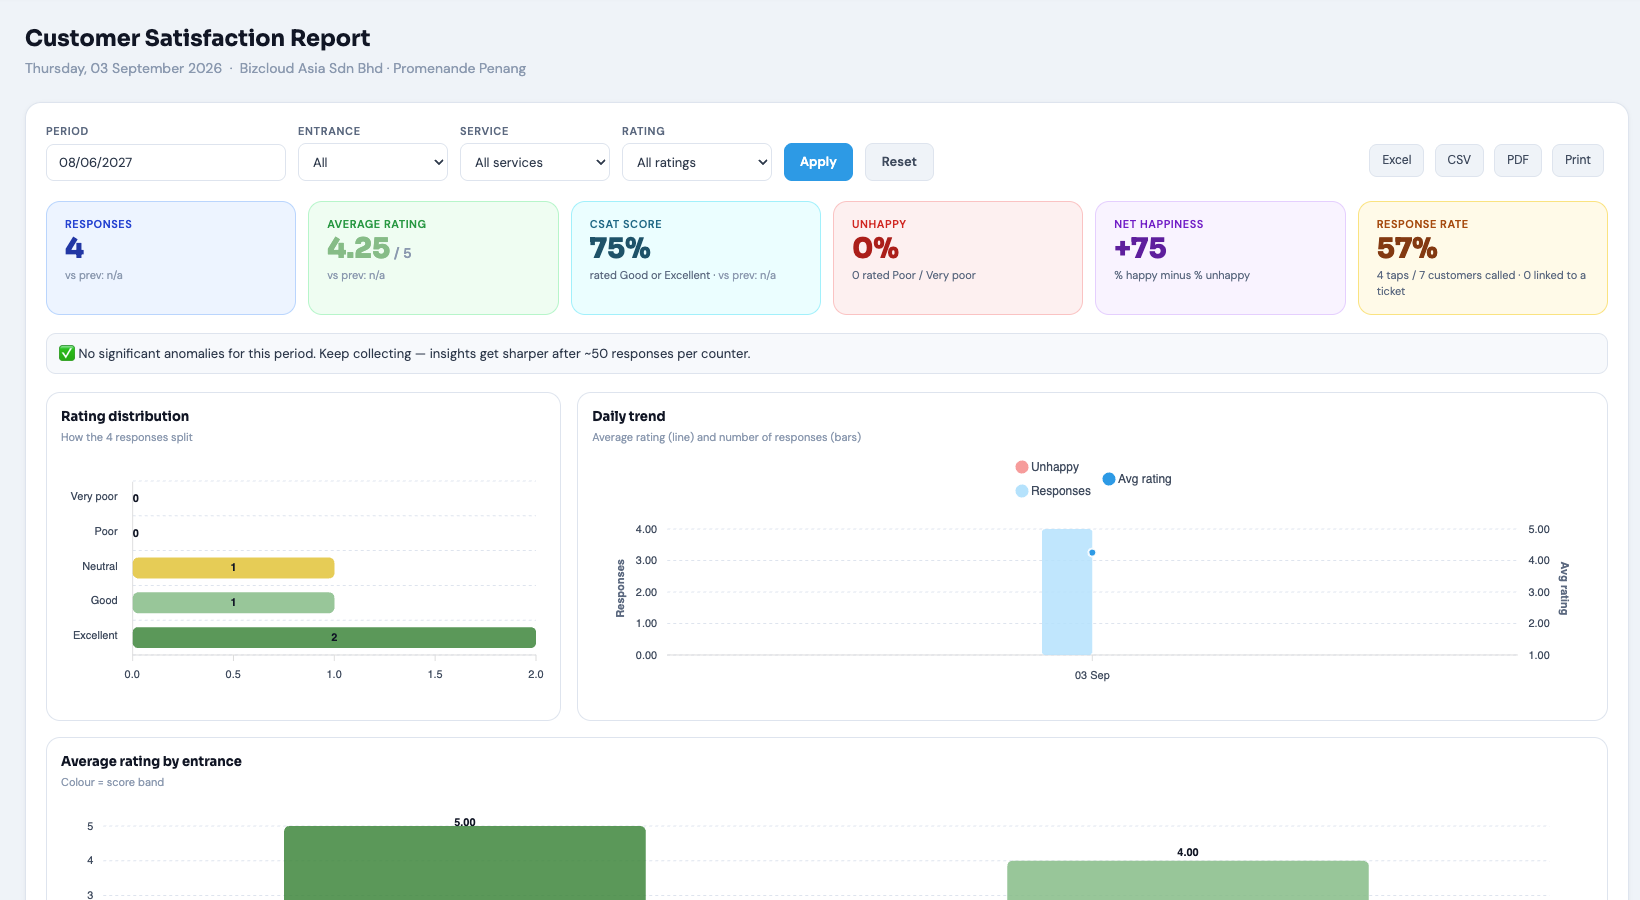Export report to Excel
The image size is (1640, 900).
pos(1397,160)
